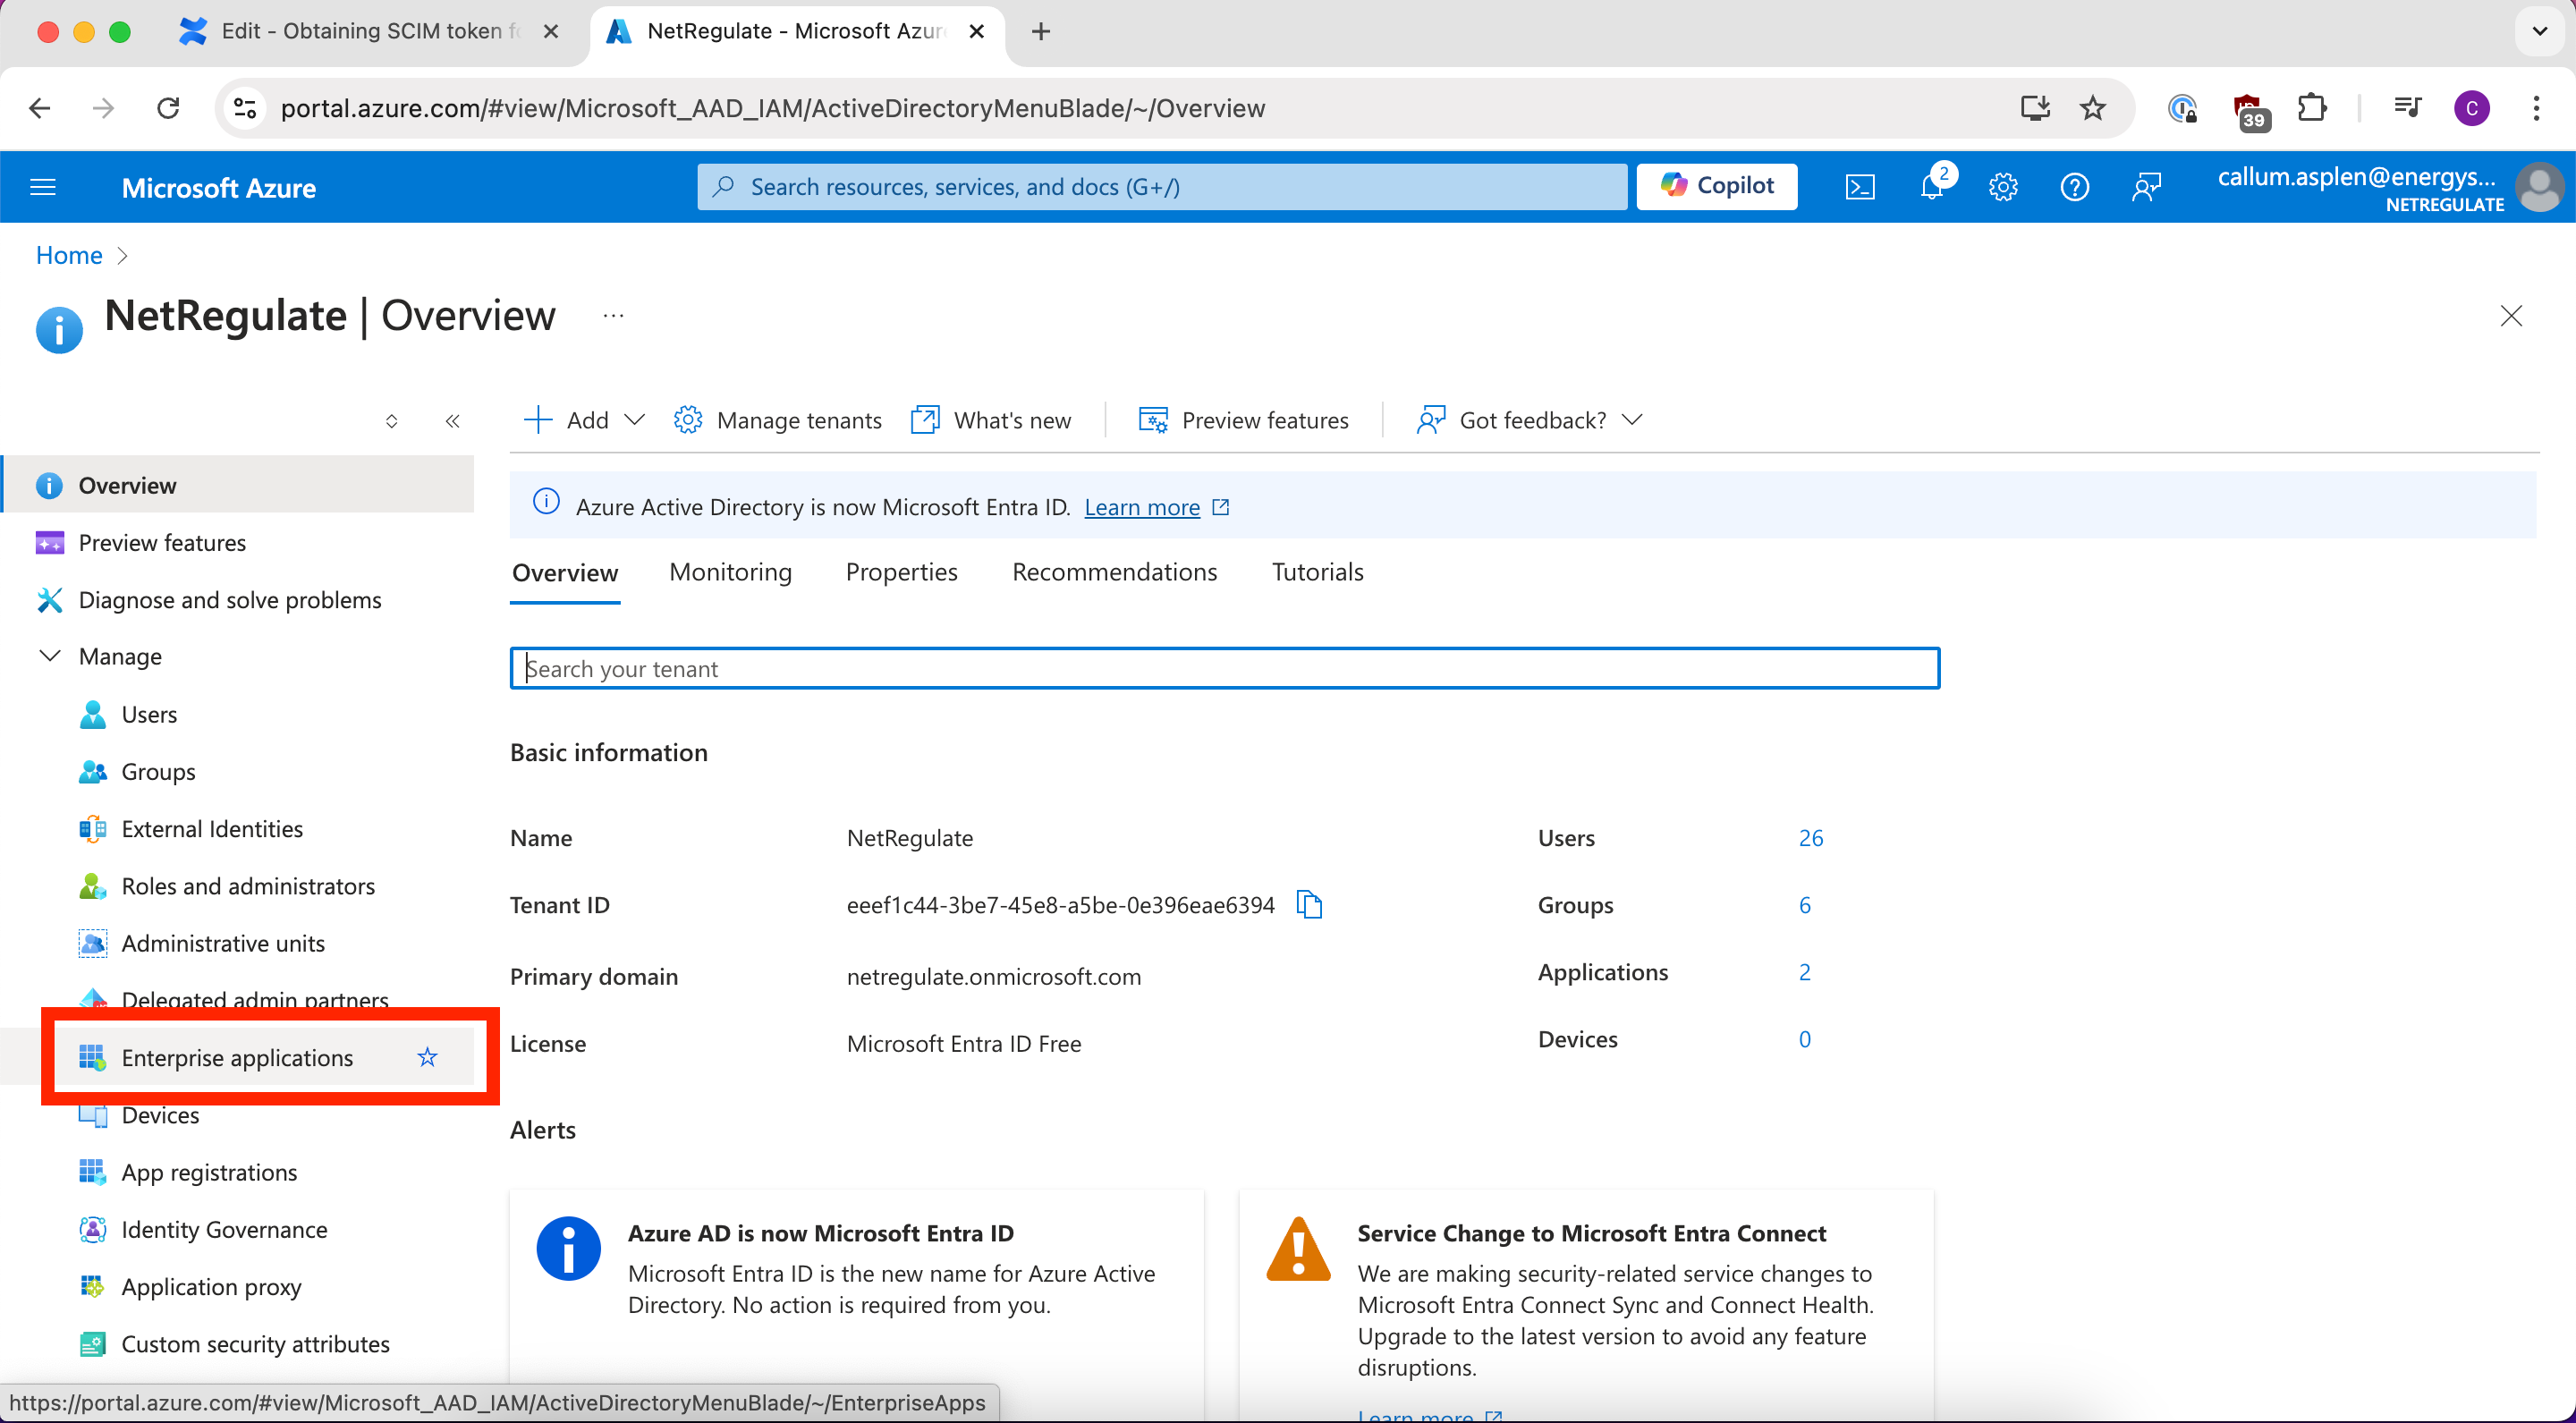The image size is (2576, 1423).
Task: Click the Search your tenant field
Action: click(x=1224, y=668)
